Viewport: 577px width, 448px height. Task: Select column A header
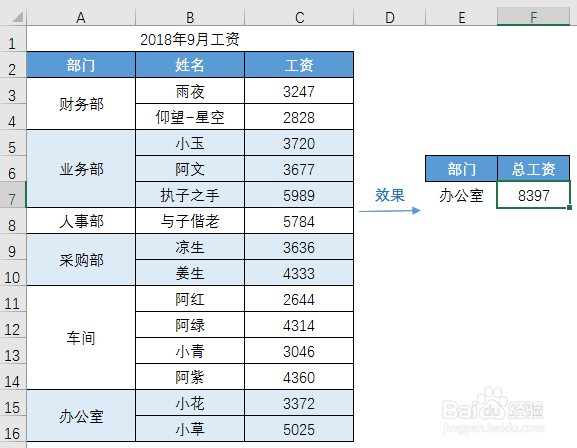81,17
